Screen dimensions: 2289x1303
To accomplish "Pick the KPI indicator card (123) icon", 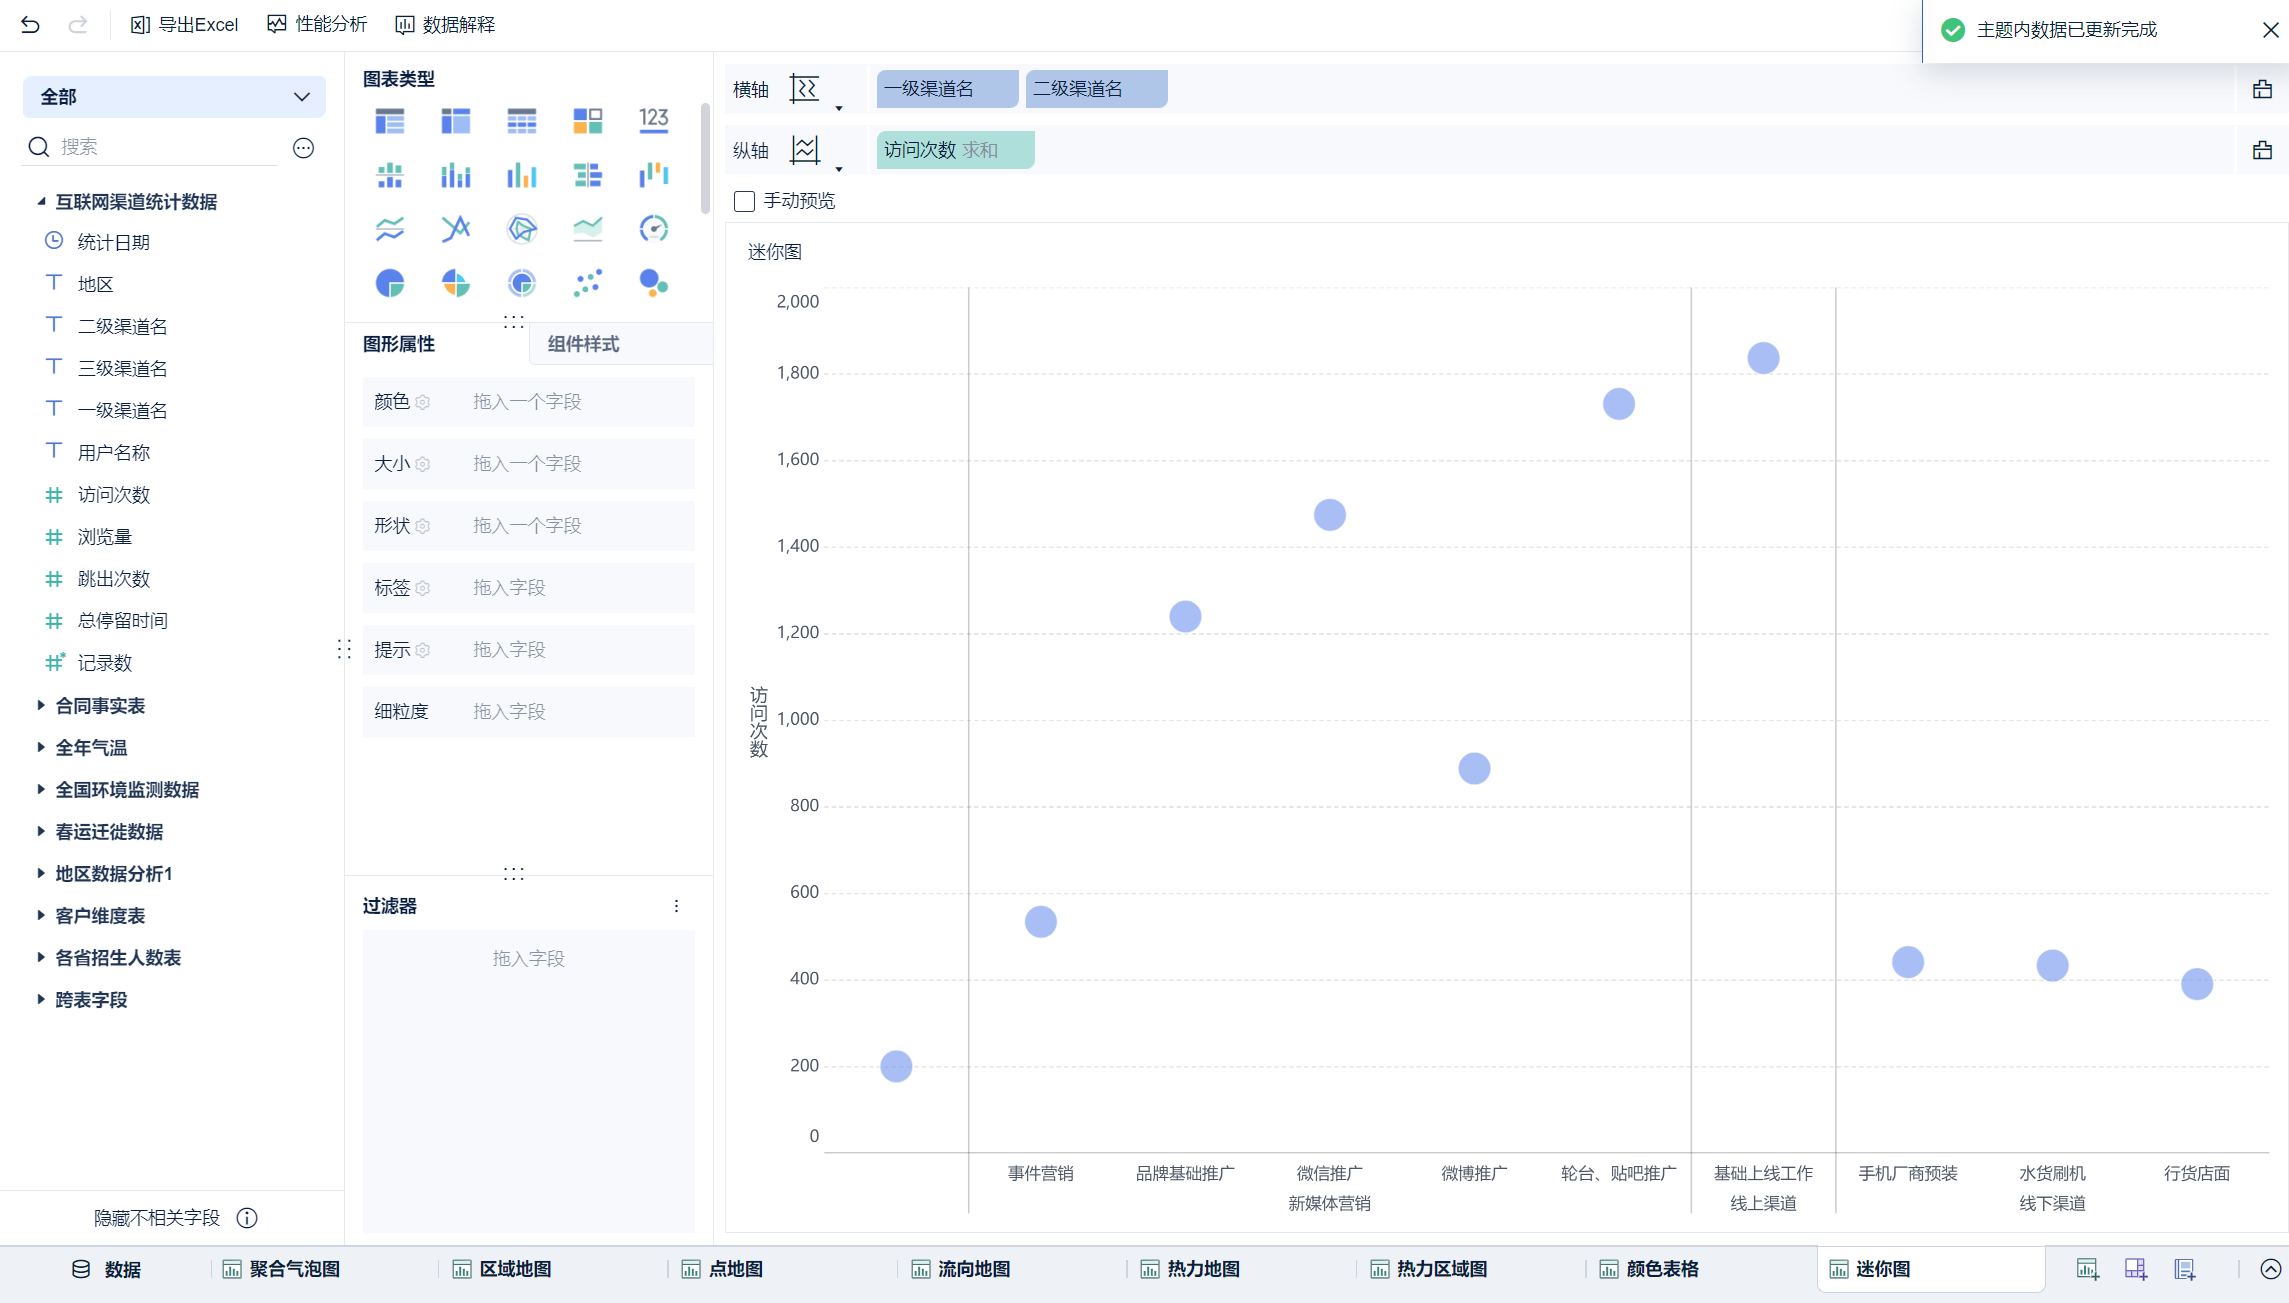I will click(x=653, y=121).
